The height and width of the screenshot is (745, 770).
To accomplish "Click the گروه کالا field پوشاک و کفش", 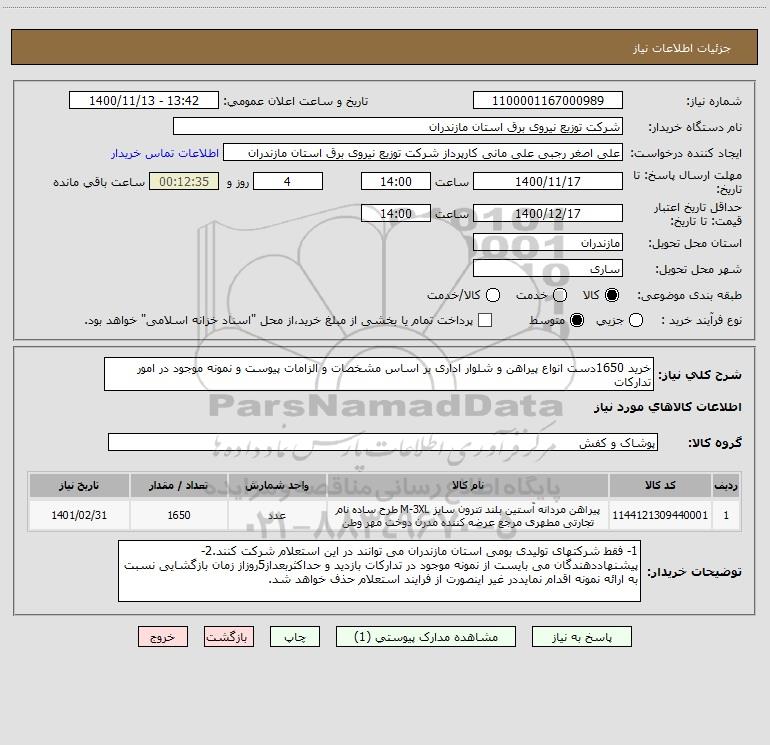I will [383, 442].
